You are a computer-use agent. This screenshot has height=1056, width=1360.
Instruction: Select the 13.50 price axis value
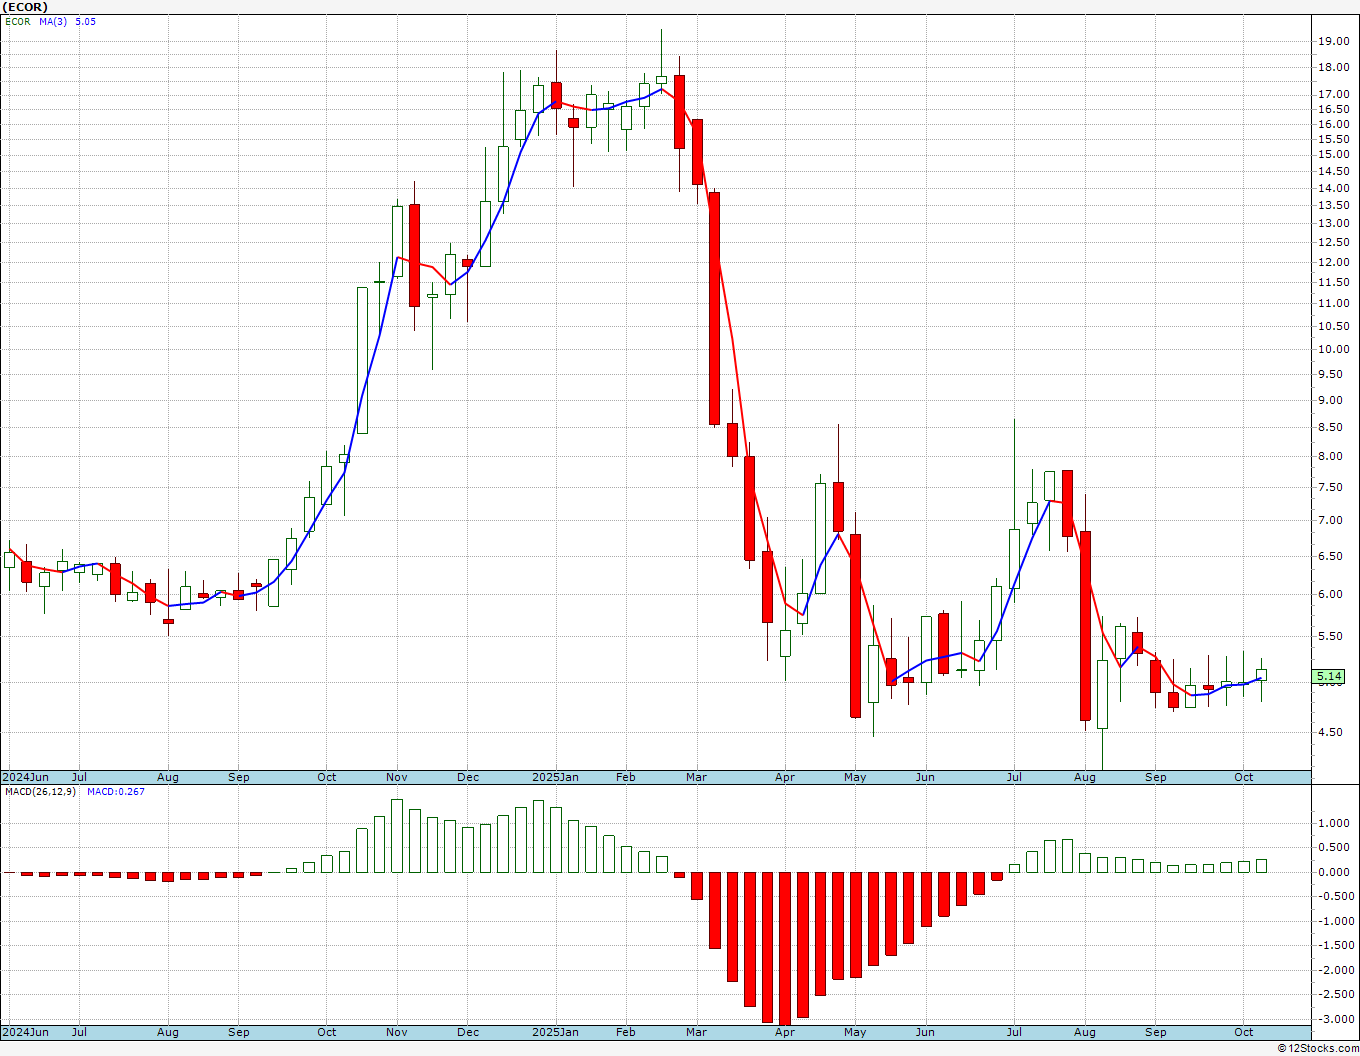tap(1333, 206)
